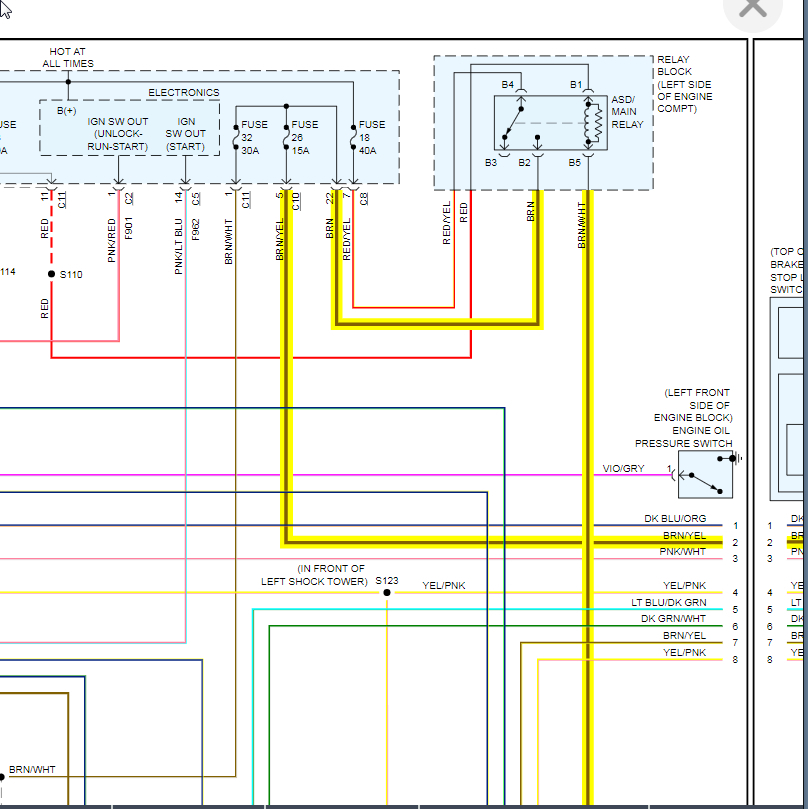Click the S110 splice dot
This screenshot has width=808, height=809.
[x=51, y=274]
